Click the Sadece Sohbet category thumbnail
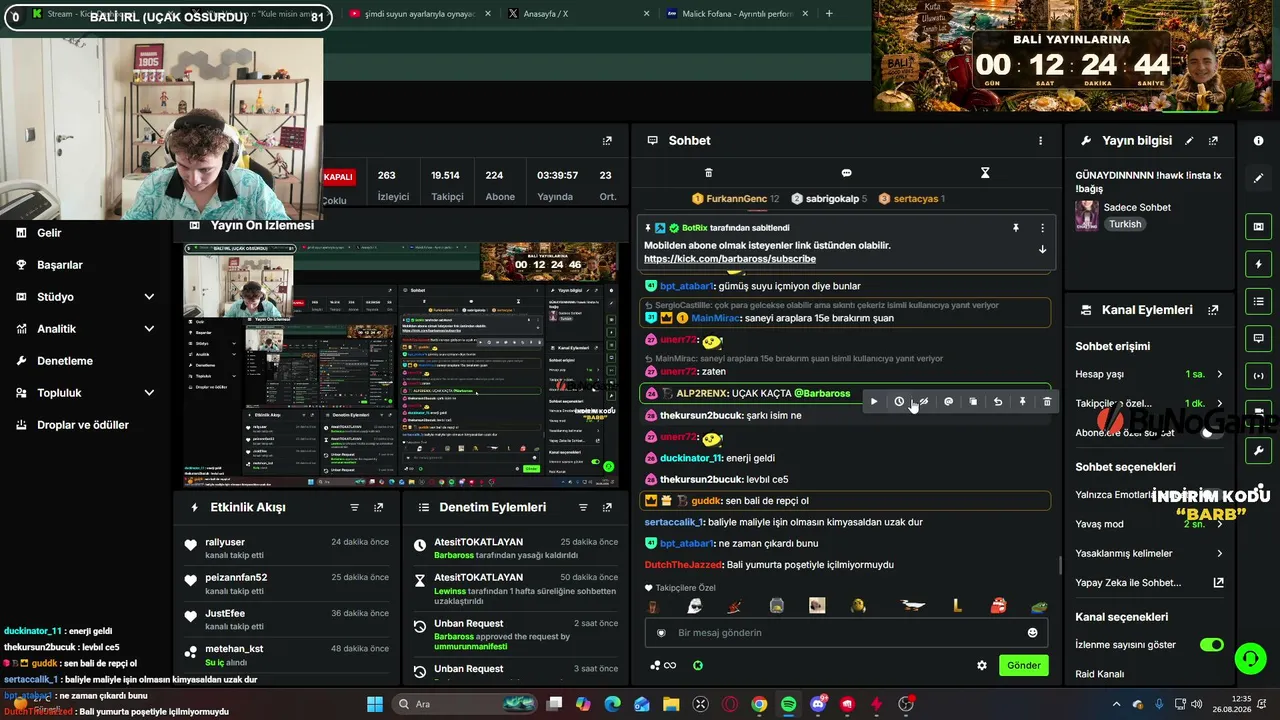 click(1086, 216)
